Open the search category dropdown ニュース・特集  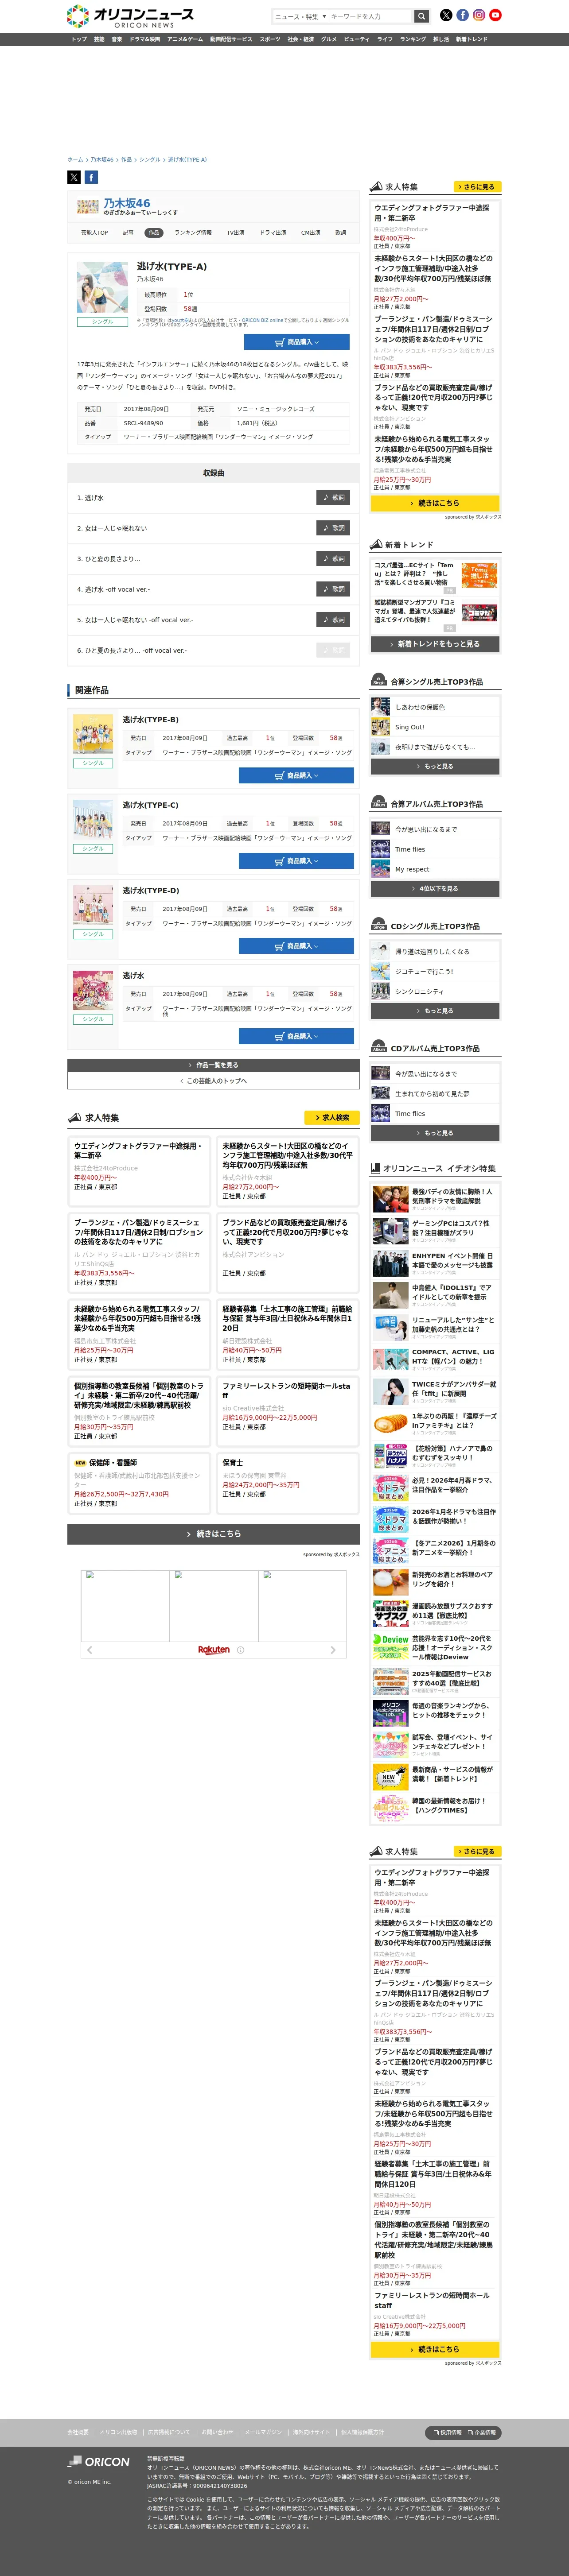pos(300,16)
